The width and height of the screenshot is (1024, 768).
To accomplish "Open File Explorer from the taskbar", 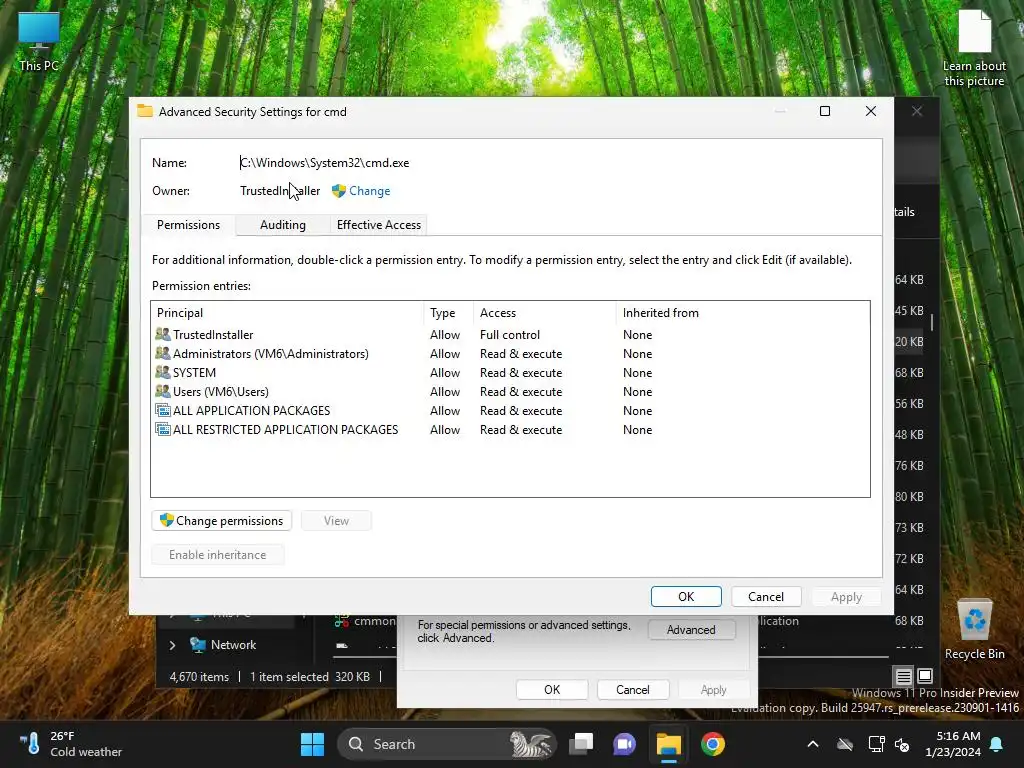I will pos(668,744).
